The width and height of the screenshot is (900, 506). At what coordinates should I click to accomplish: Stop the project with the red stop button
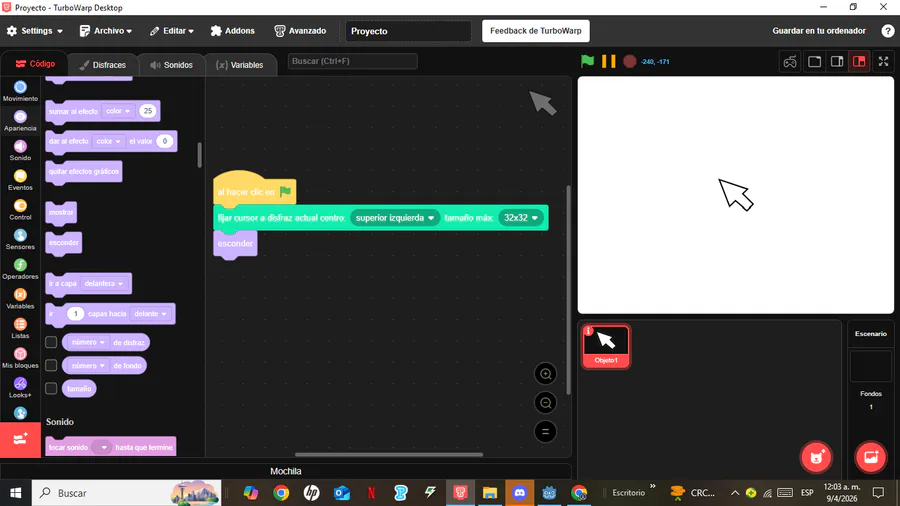click(x=630, y=61)
